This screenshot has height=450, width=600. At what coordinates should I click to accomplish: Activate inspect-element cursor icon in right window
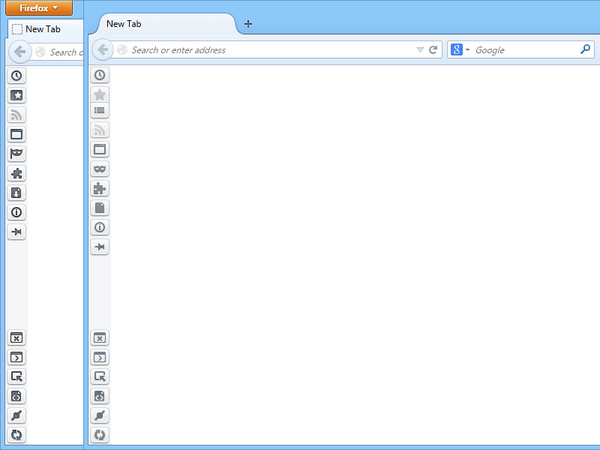[x=100, y=377]
